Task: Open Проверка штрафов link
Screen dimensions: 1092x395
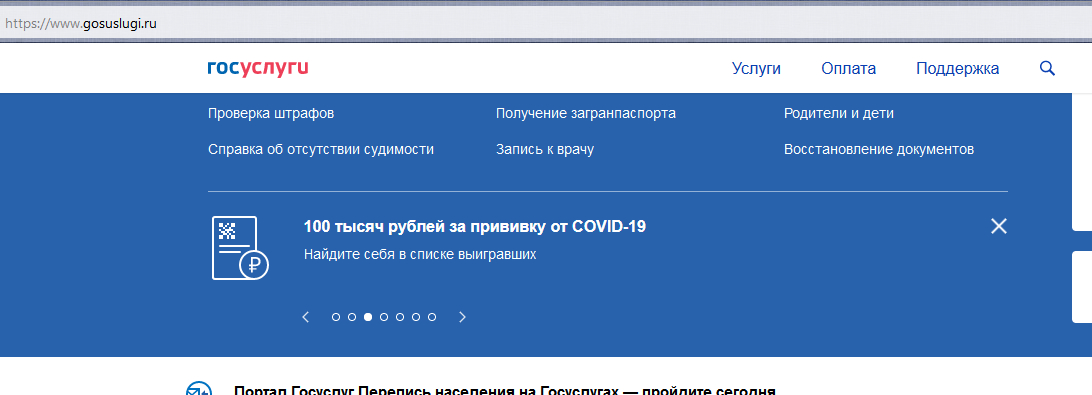Action: (271, 113)
